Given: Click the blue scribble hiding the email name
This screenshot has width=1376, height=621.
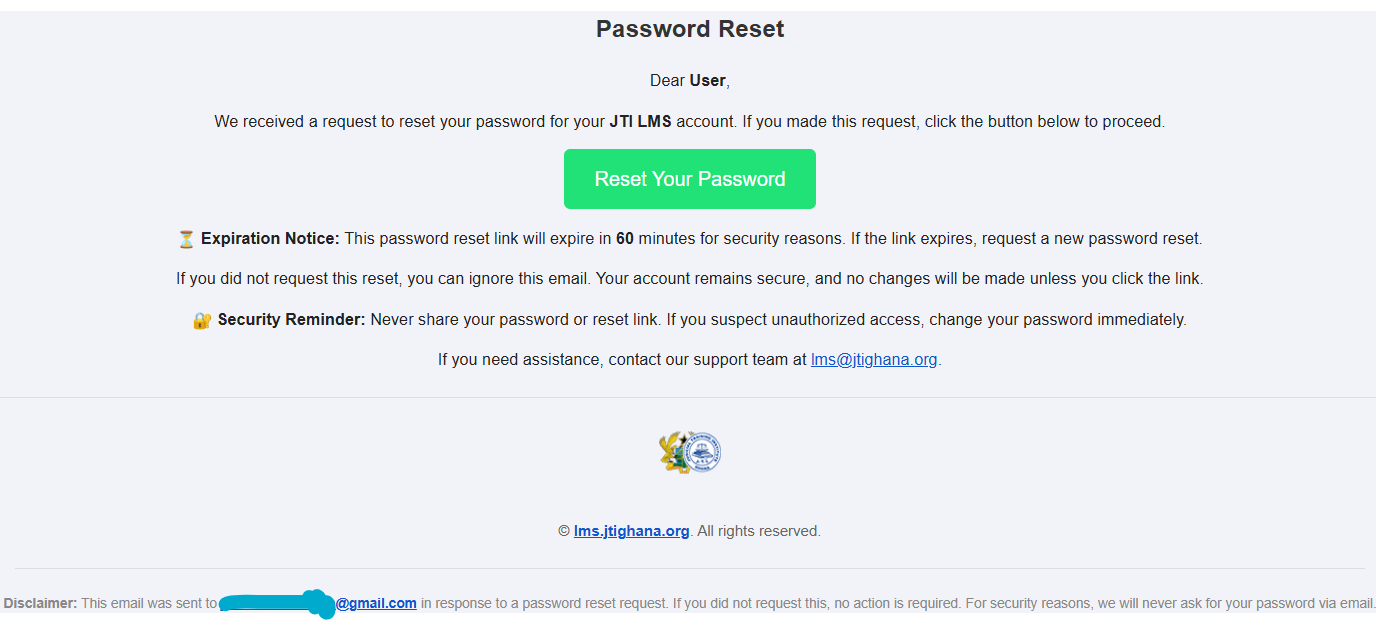Looking at the screenshot, I should (277, 604).
